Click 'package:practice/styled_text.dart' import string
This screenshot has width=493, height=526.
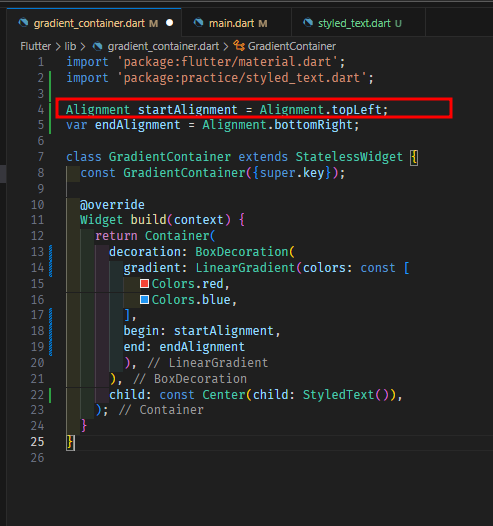pyautogui.click(x=241, y=78)
